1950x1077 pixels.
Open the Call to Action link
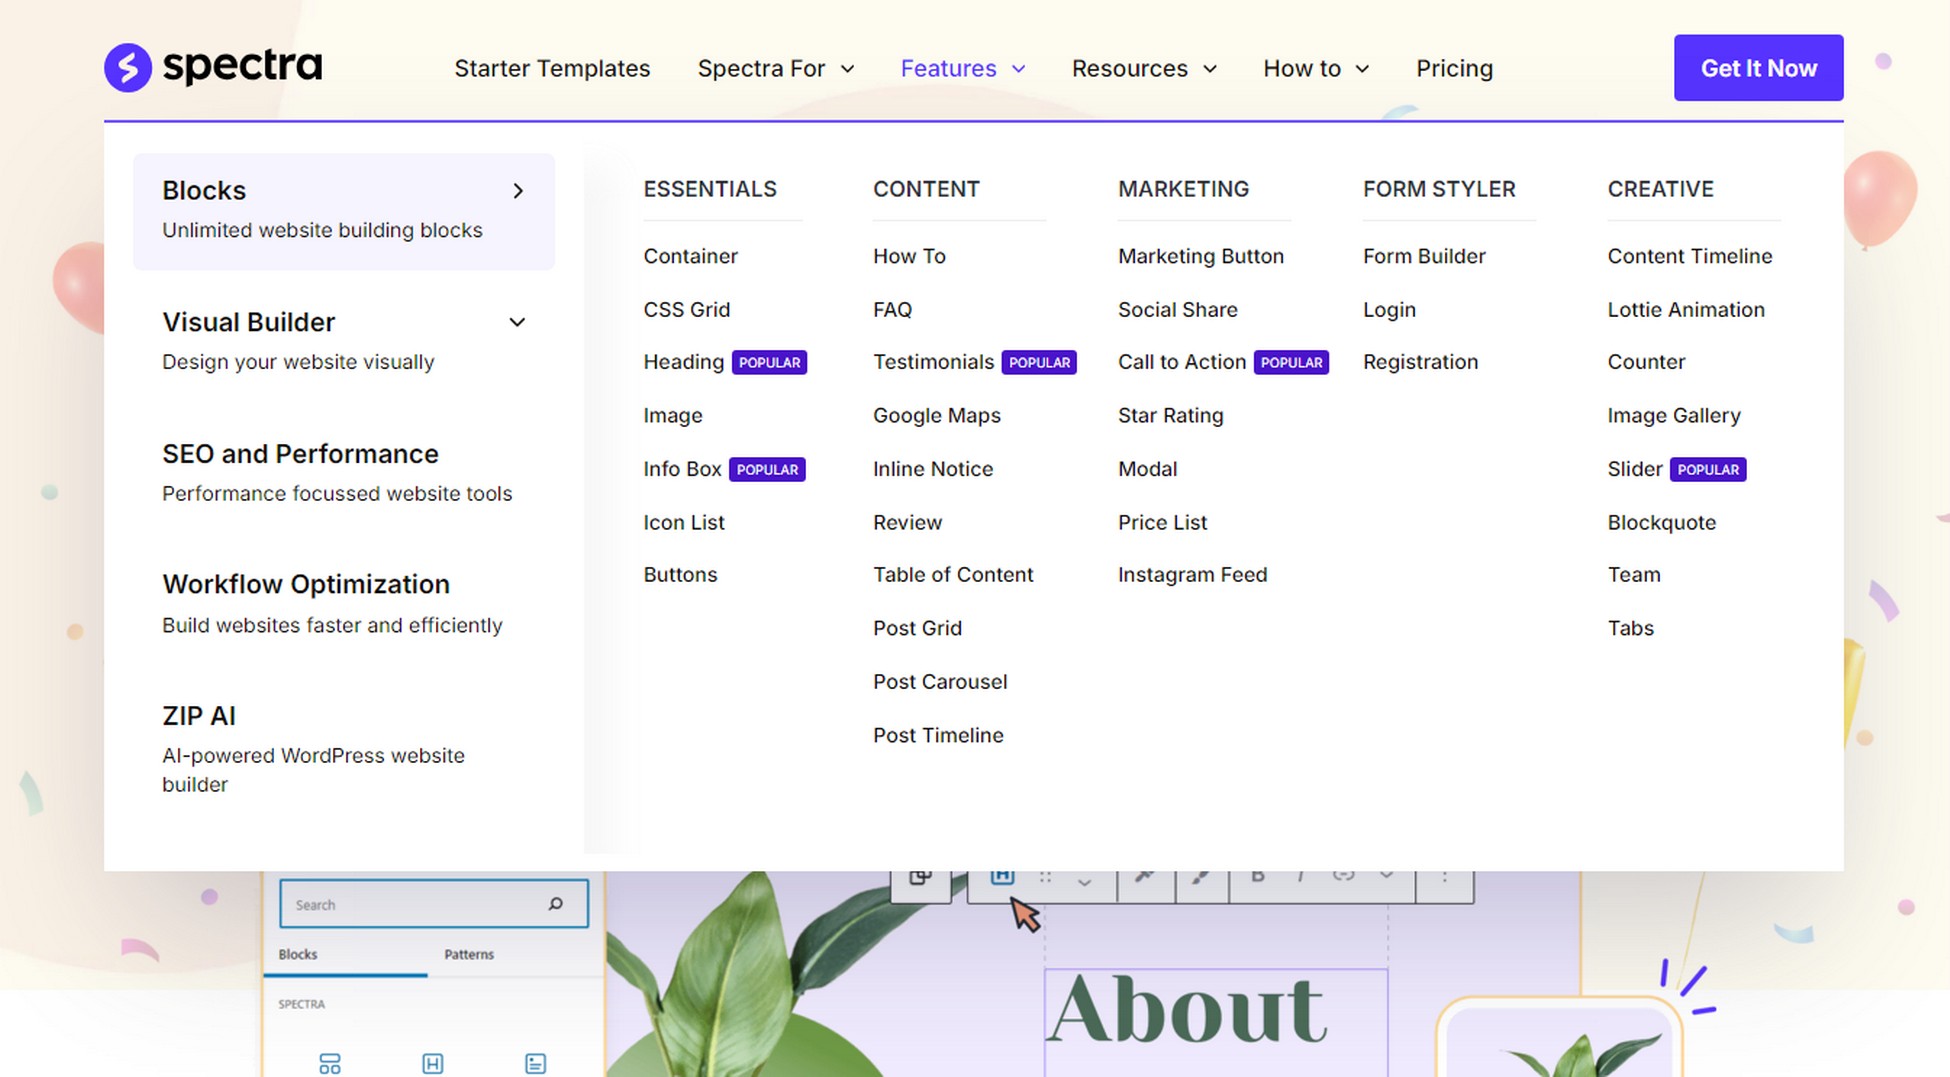pos(1181,362)
